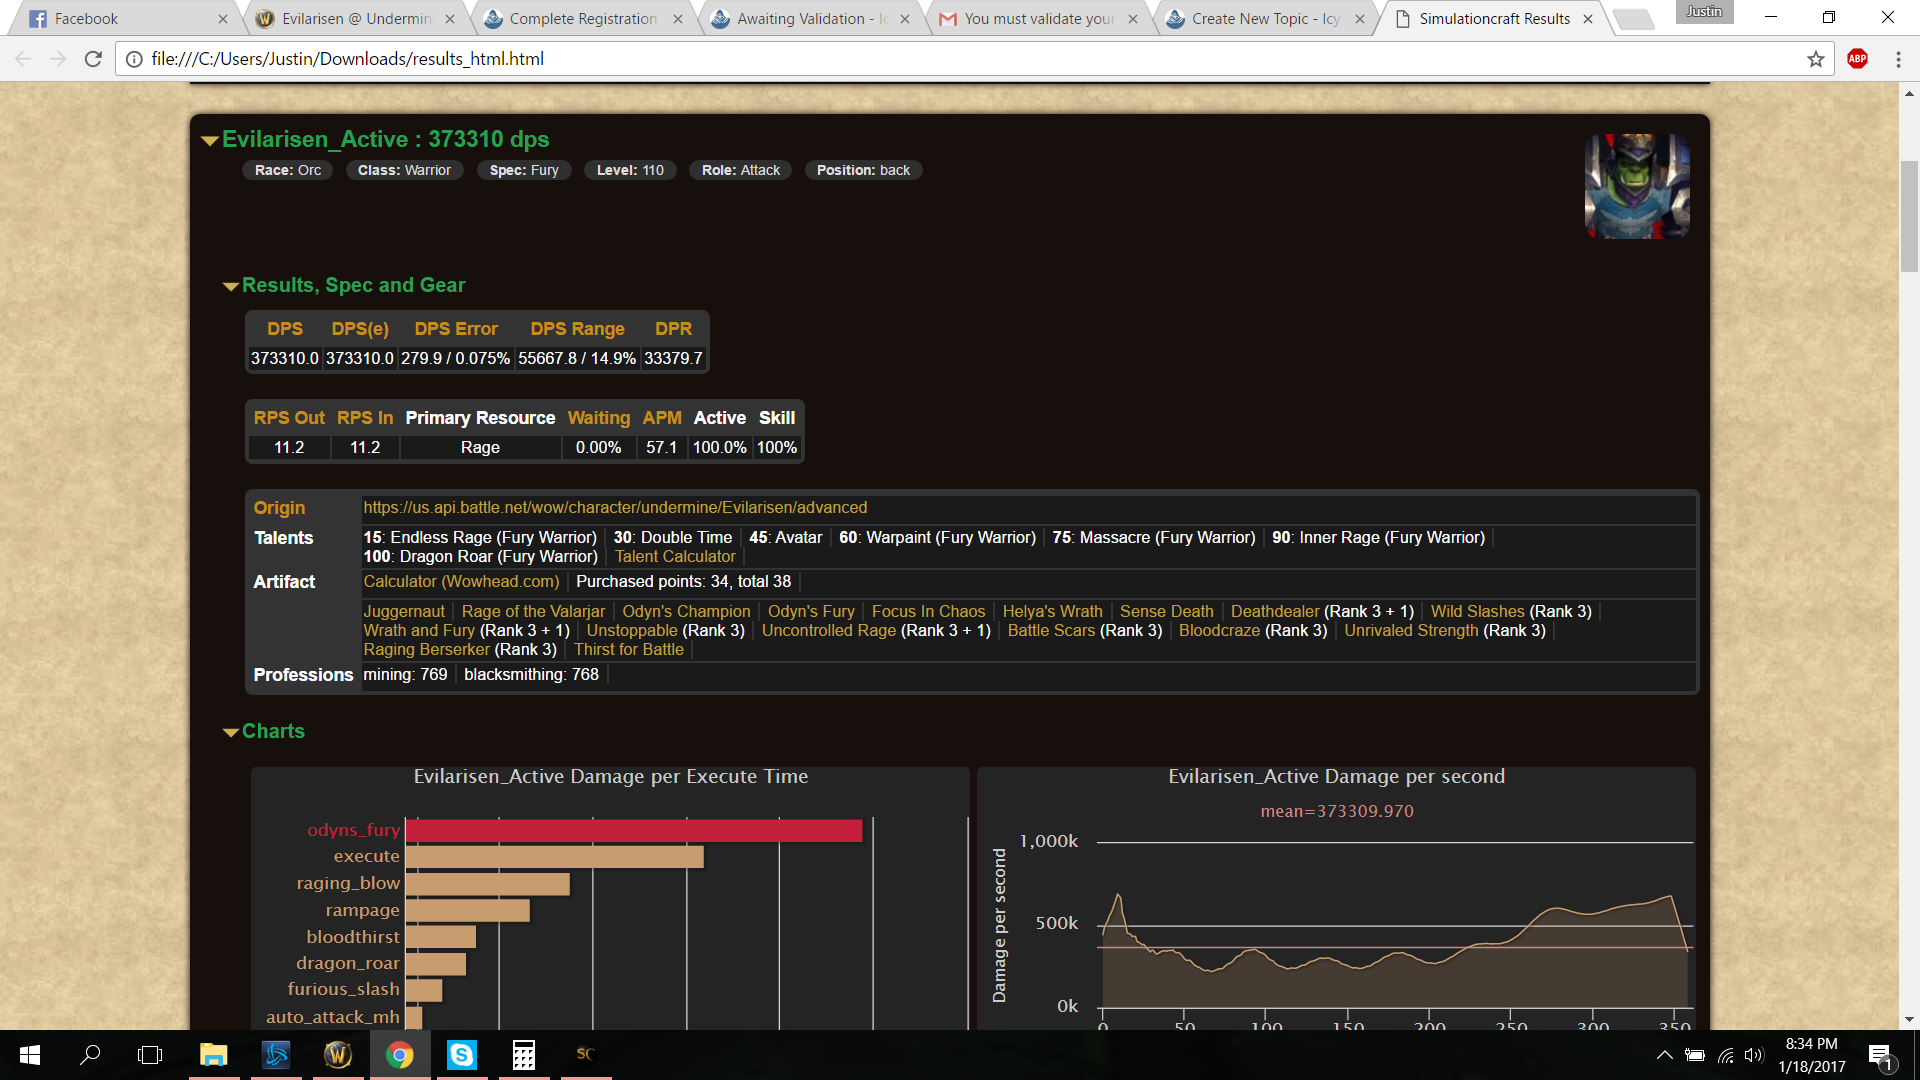Click the orc character portrait thumbnail
1920x1080 pixels.
click(1637, 186)
